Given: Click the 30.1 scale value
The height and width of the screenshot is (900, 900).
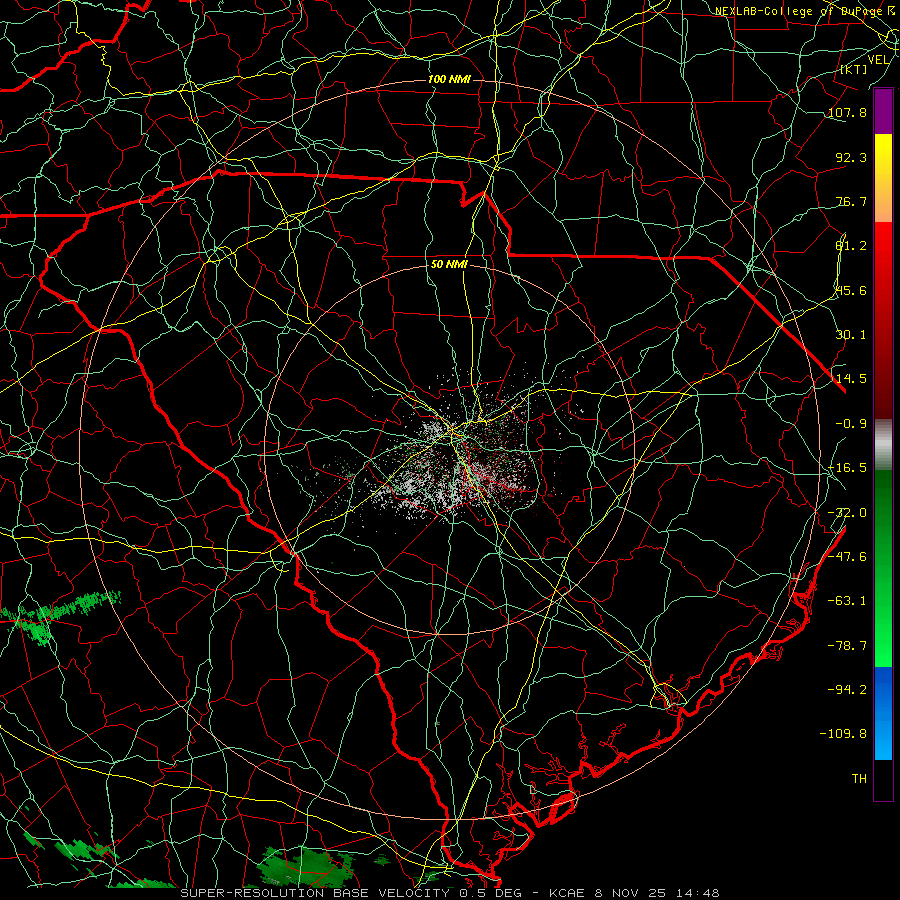Looking at the screenshot, I should coord(851,335).
